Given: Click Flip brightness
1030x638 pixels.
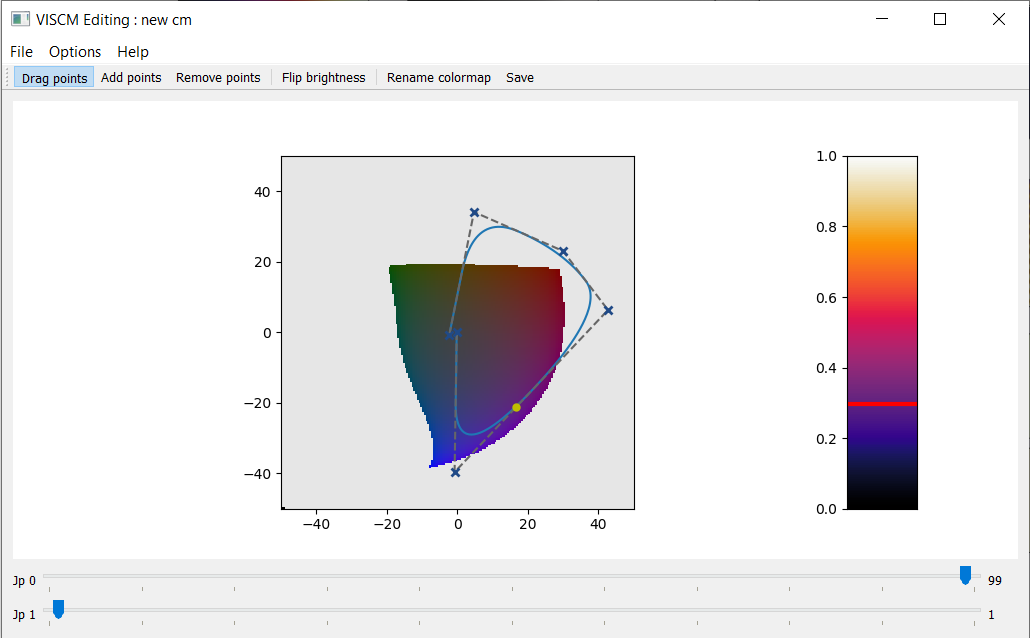Looking at the screenshot, I should click(323, 78).
